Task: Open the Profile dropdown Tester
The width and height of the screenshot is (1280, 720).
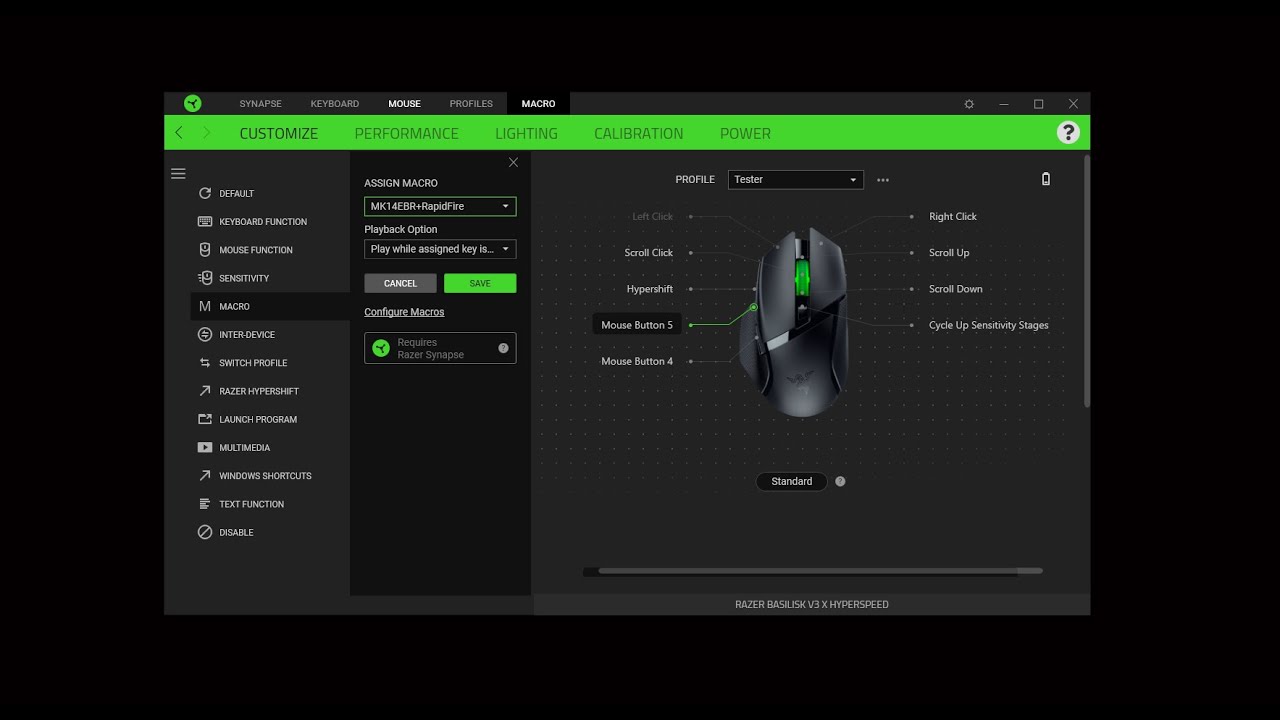Action: pos(796,179)
